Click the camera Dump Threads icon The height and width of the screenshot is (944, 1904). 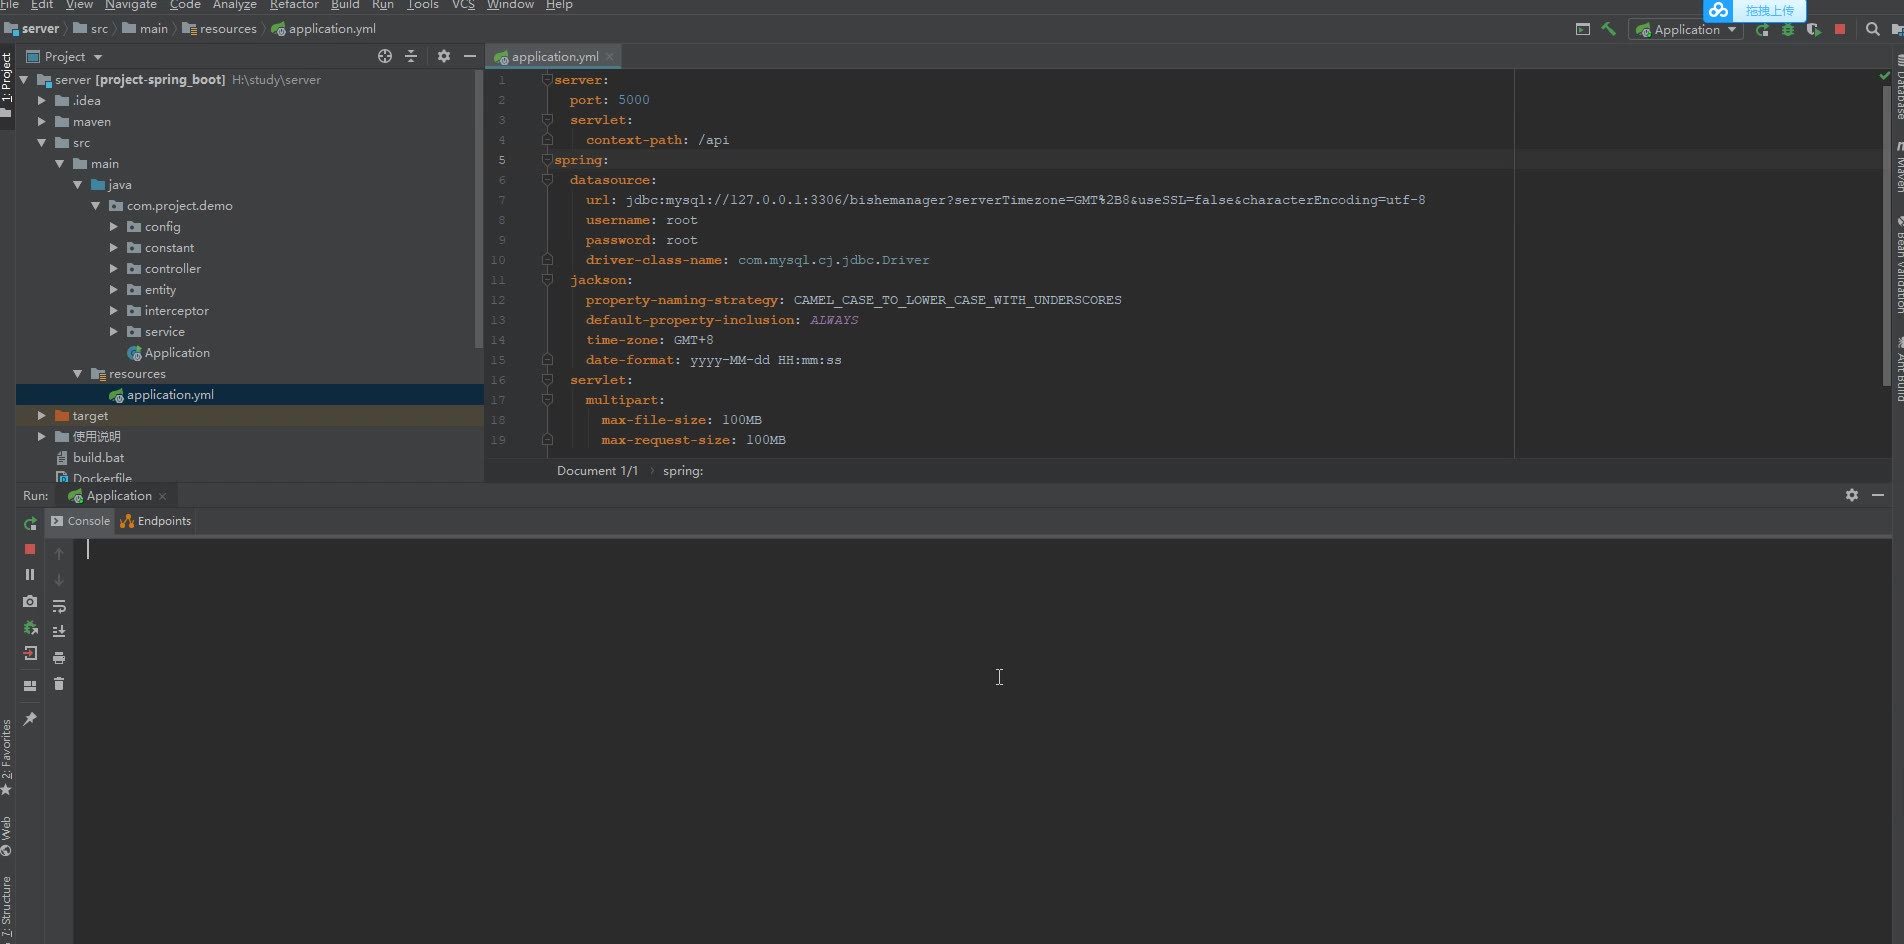[x=30, y=602]
